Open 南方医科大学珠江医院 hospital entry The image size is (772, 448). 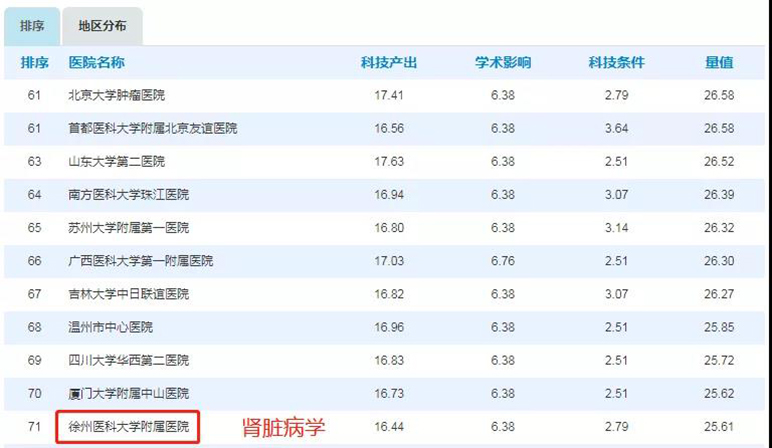128,195
